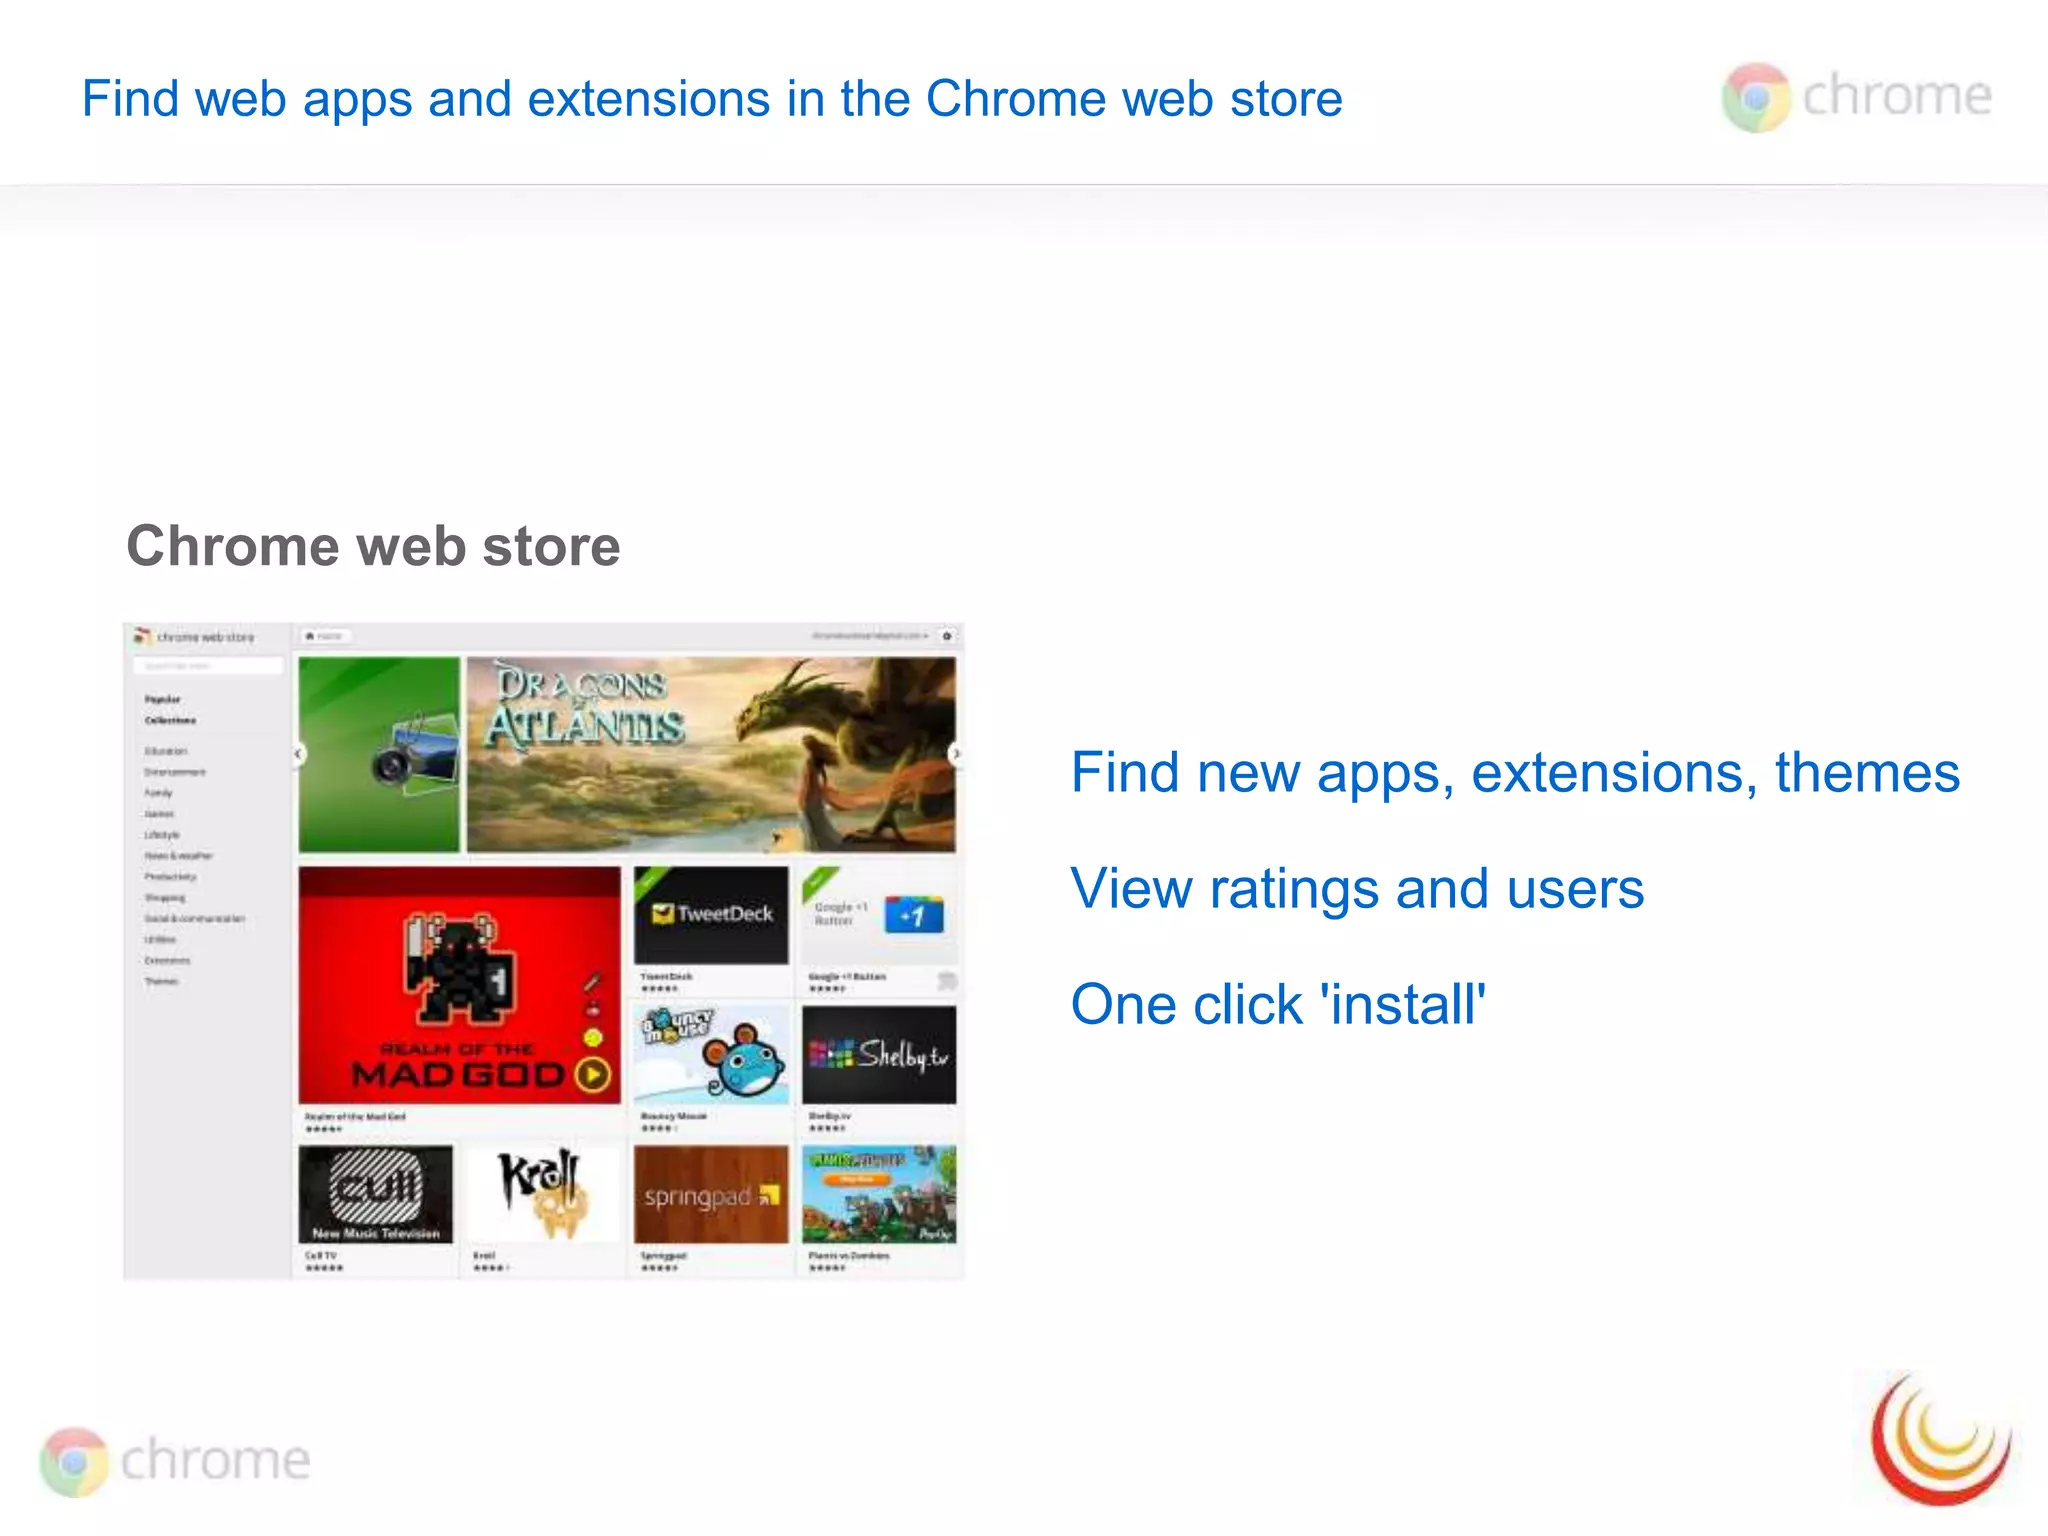Click the Cull TV star rating
2048x1536 pixels.
324,1268
